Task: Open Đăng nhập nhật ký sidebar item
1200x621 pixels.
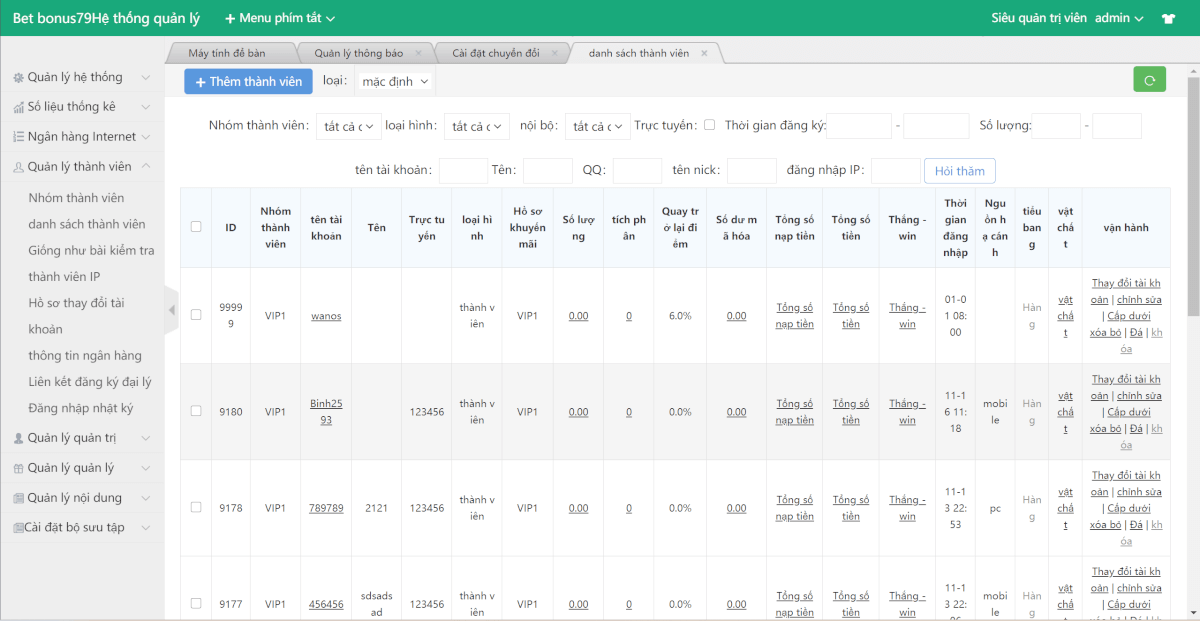Action: coord(81,408)
